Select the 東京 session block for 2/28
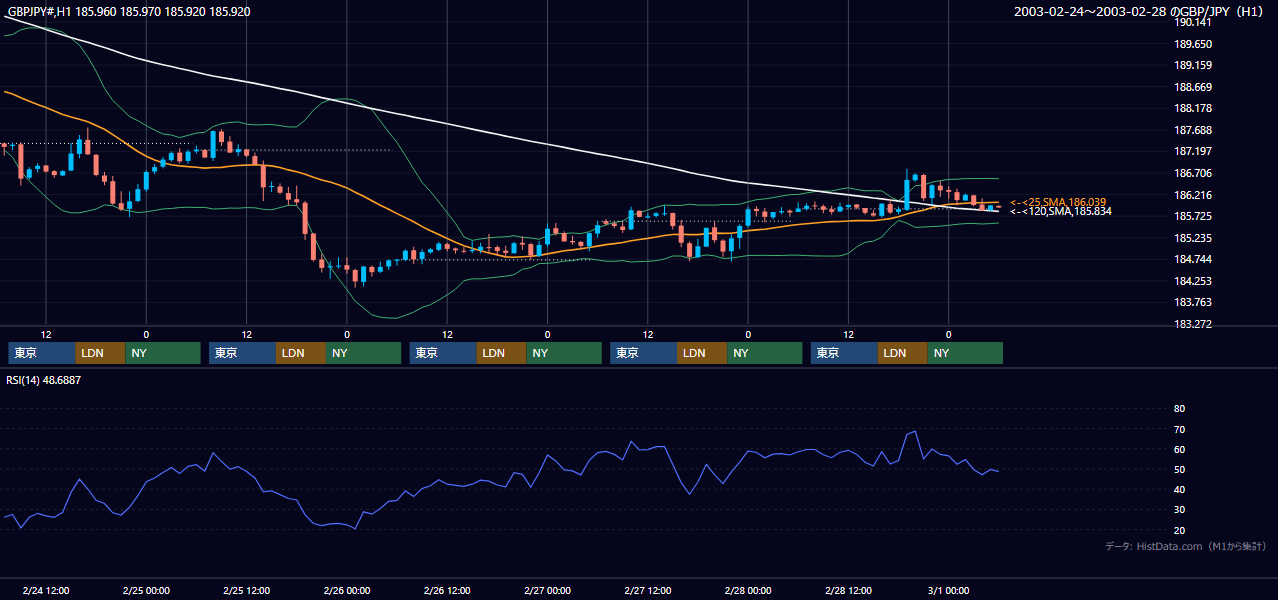This screenshot has width=1278, height=600. pyautogui.click(x=845, y=353)
